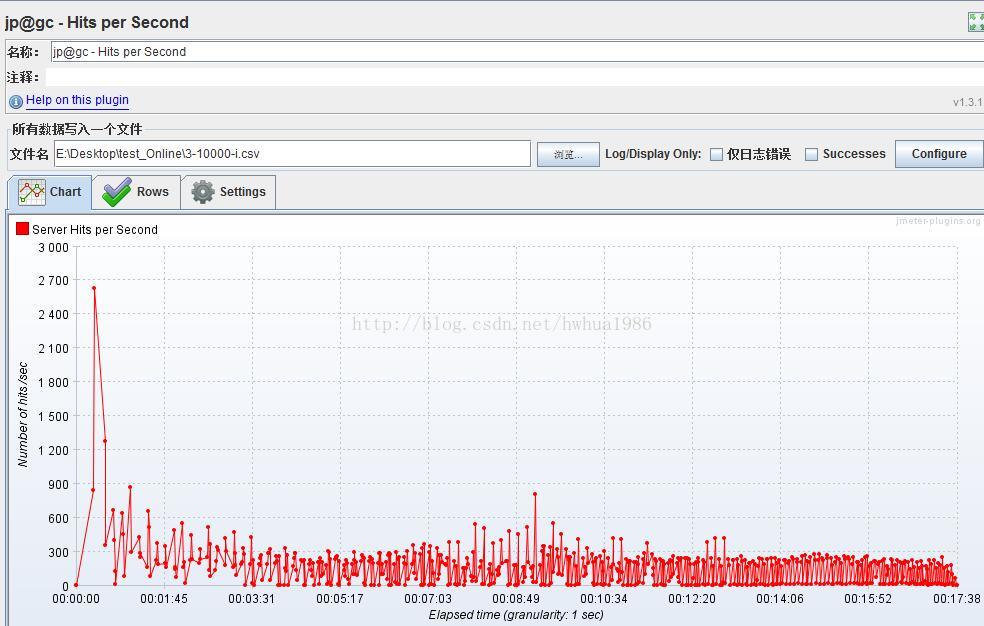Click the 3 000 y-axis label
Image resolution: width=984 pixels, height=626 pixels.
53,248
